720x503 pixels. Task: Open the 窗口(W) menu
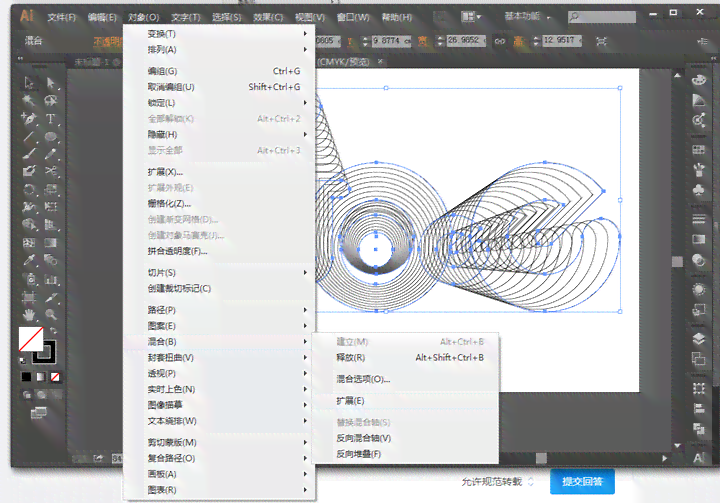(353, 17)
